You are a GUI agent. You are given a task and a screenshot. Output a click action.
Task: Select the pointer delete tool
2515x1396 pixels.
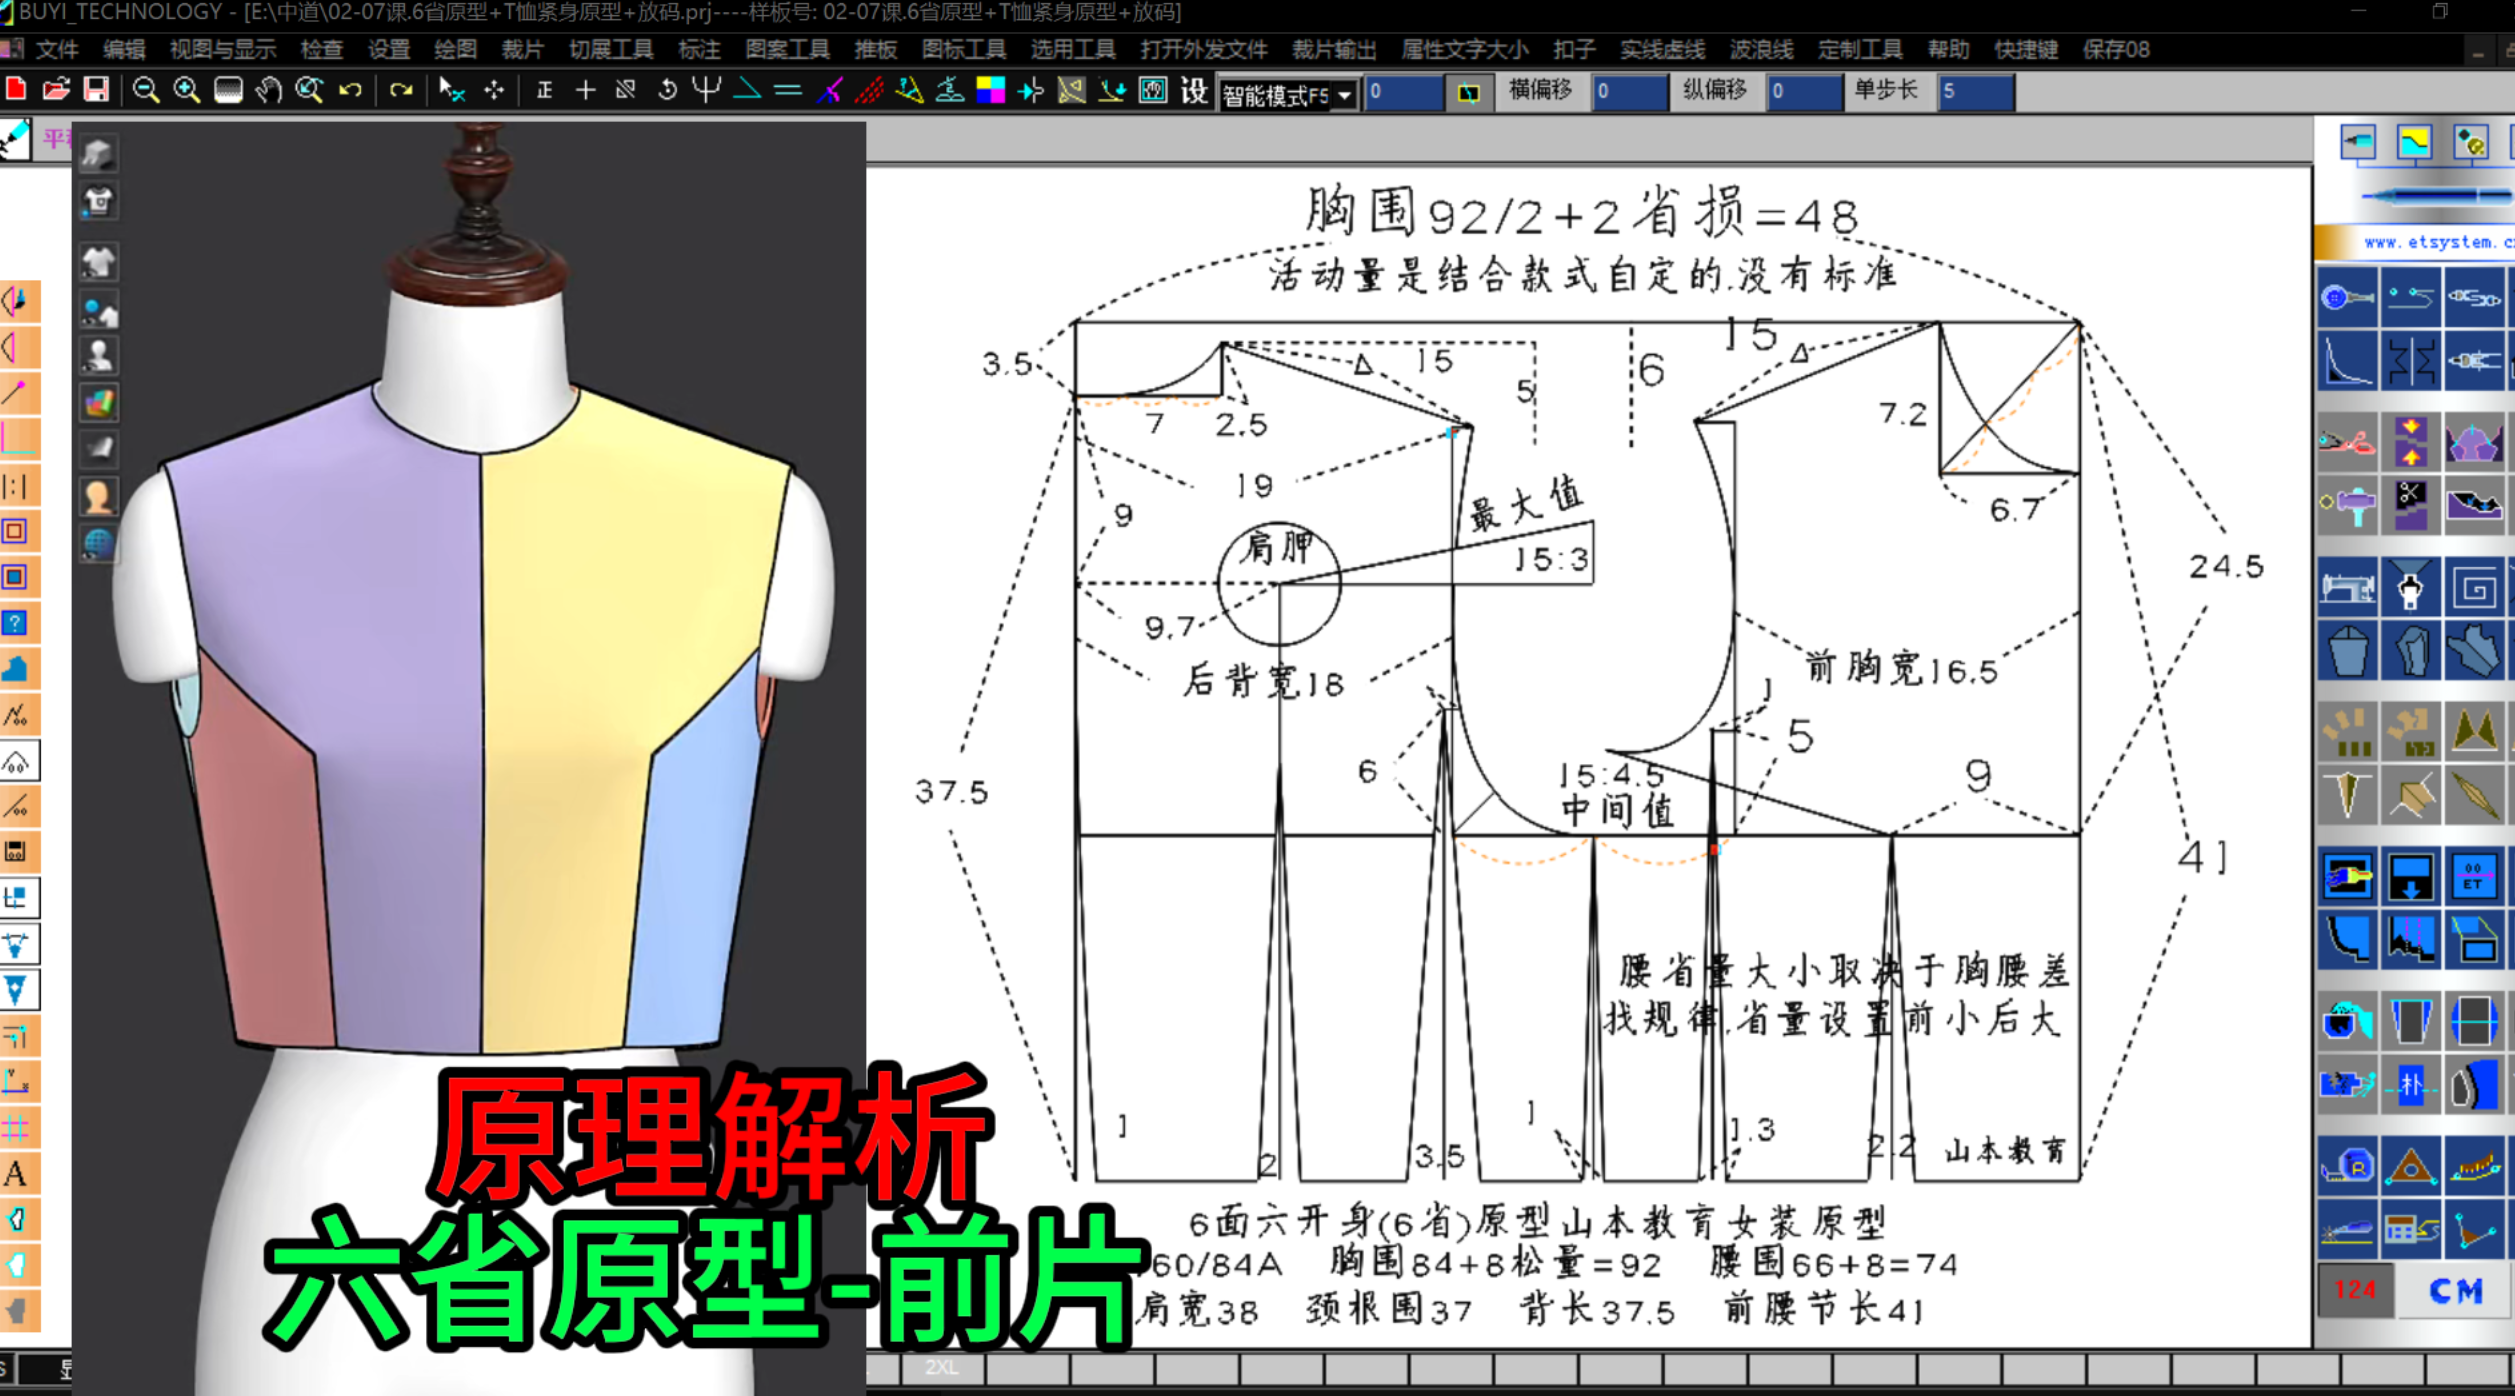tap(452, 91)
